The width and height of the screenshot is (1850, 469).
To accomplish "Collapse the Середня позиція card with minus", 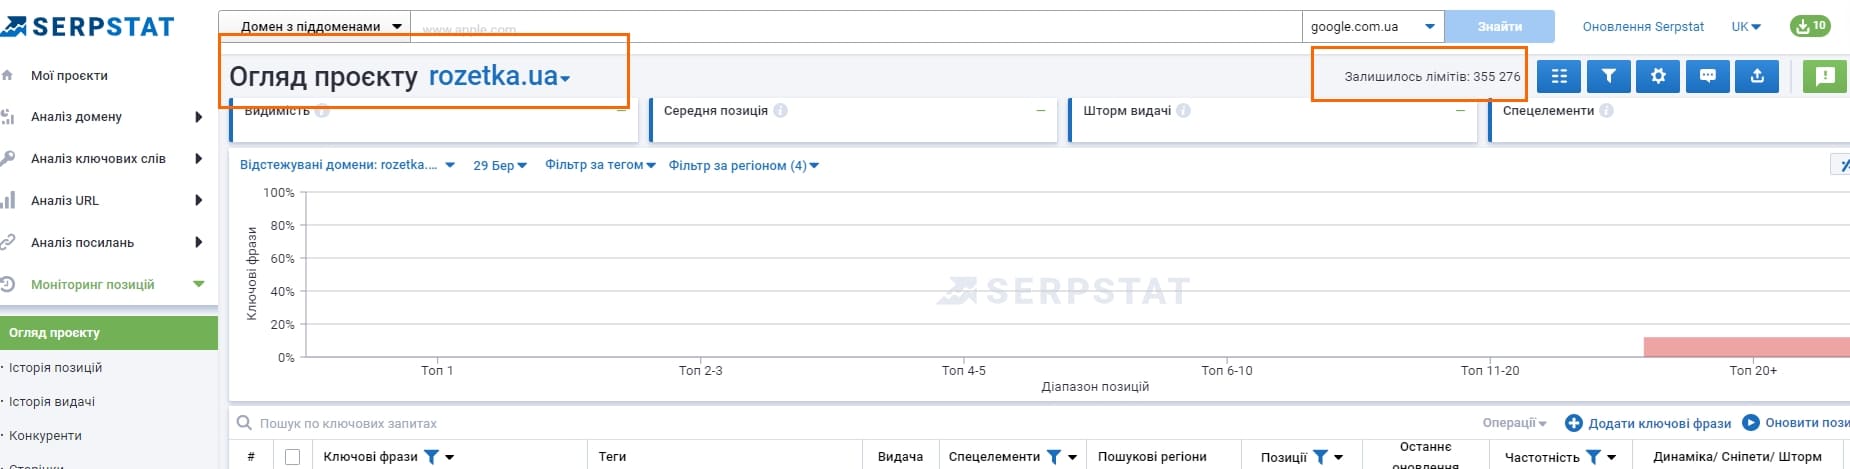I will click(1041, 110).
